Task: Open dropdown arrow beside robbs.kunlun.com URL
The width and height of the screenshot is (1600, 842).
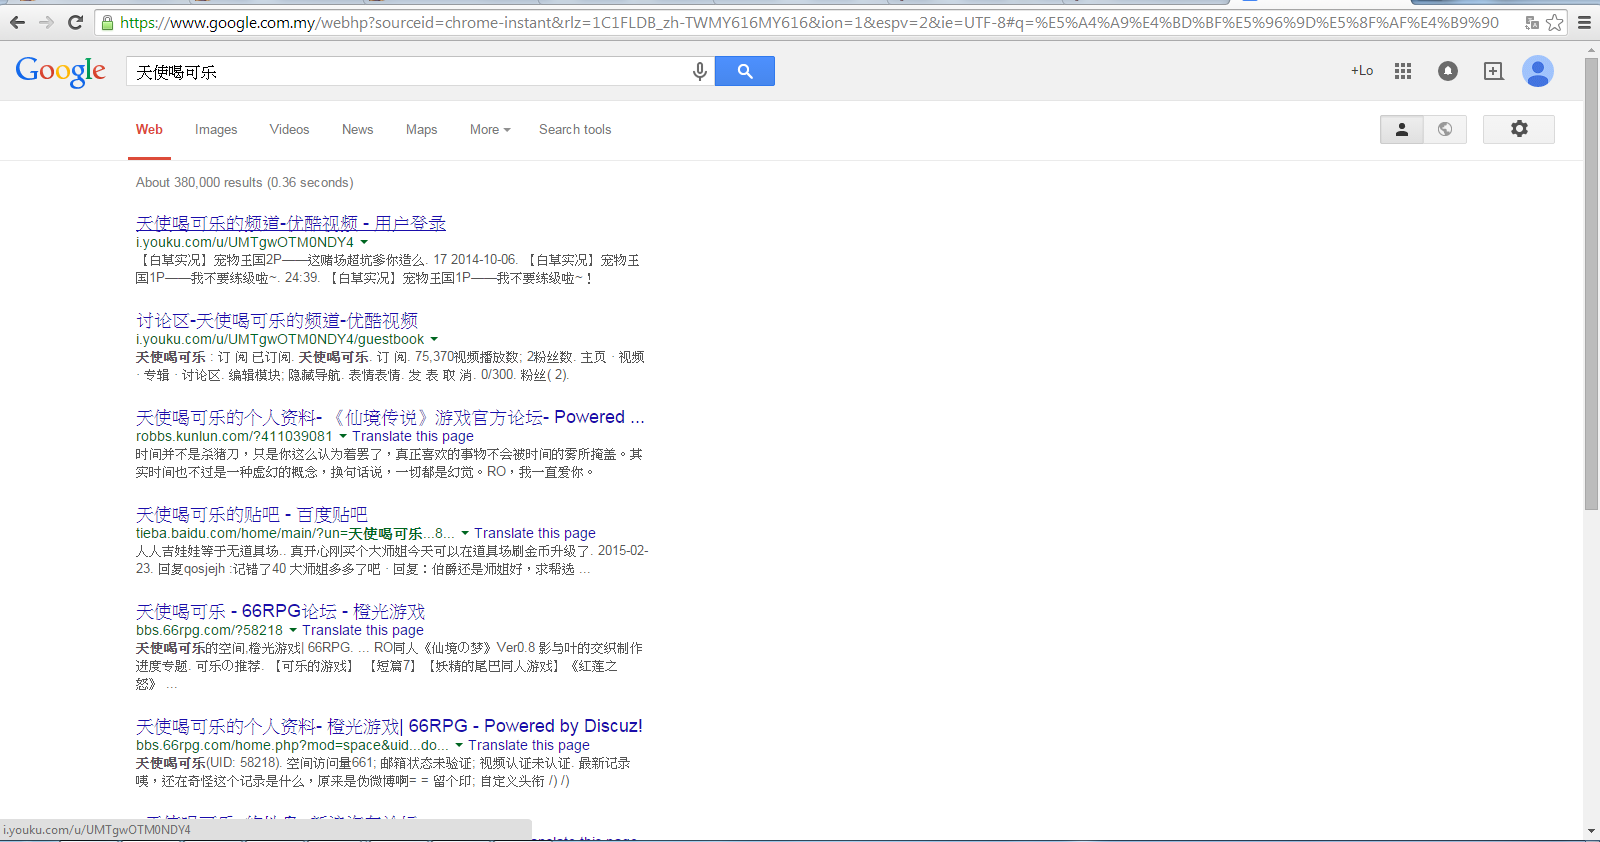Action: [x=343, y=436]
